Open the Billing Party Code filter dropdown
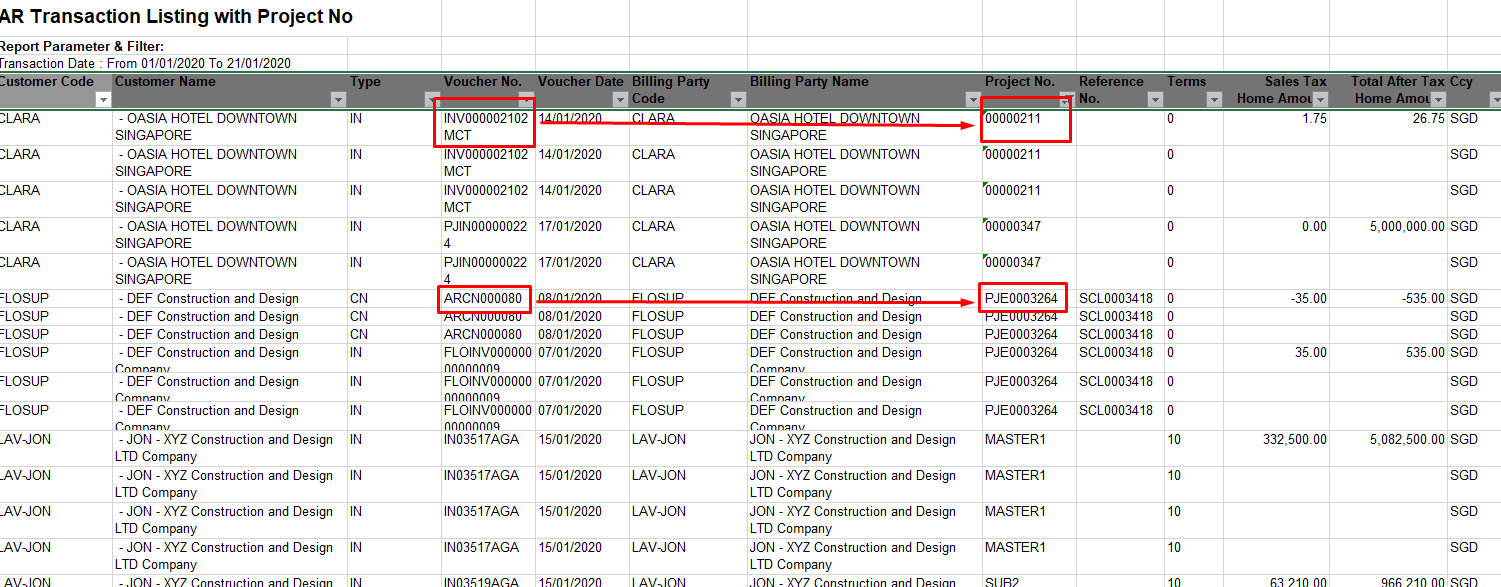Image resolution: width=1501 pixels, height=587 pixels. [737, 99]
